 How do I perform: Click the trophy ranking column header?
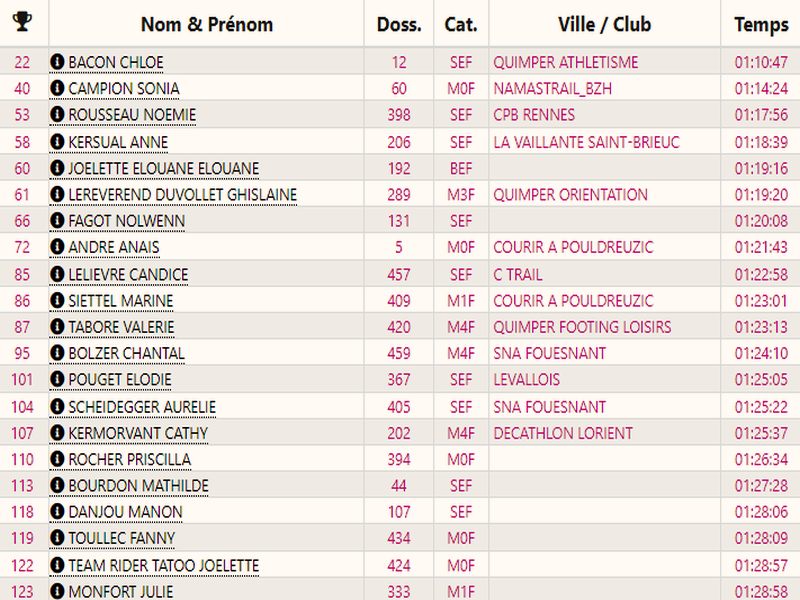coord(22,22)
